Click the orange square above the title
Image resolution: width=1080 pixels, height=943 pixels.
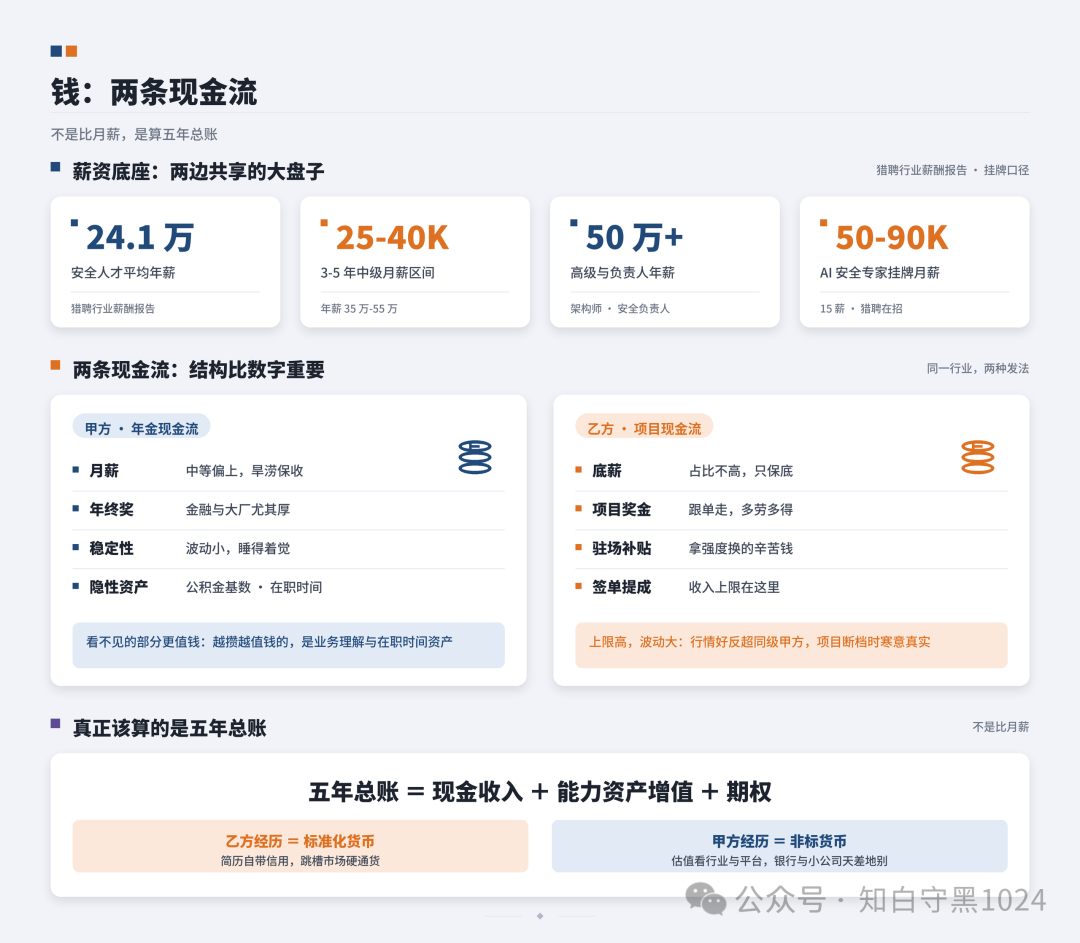coord(72,51)
